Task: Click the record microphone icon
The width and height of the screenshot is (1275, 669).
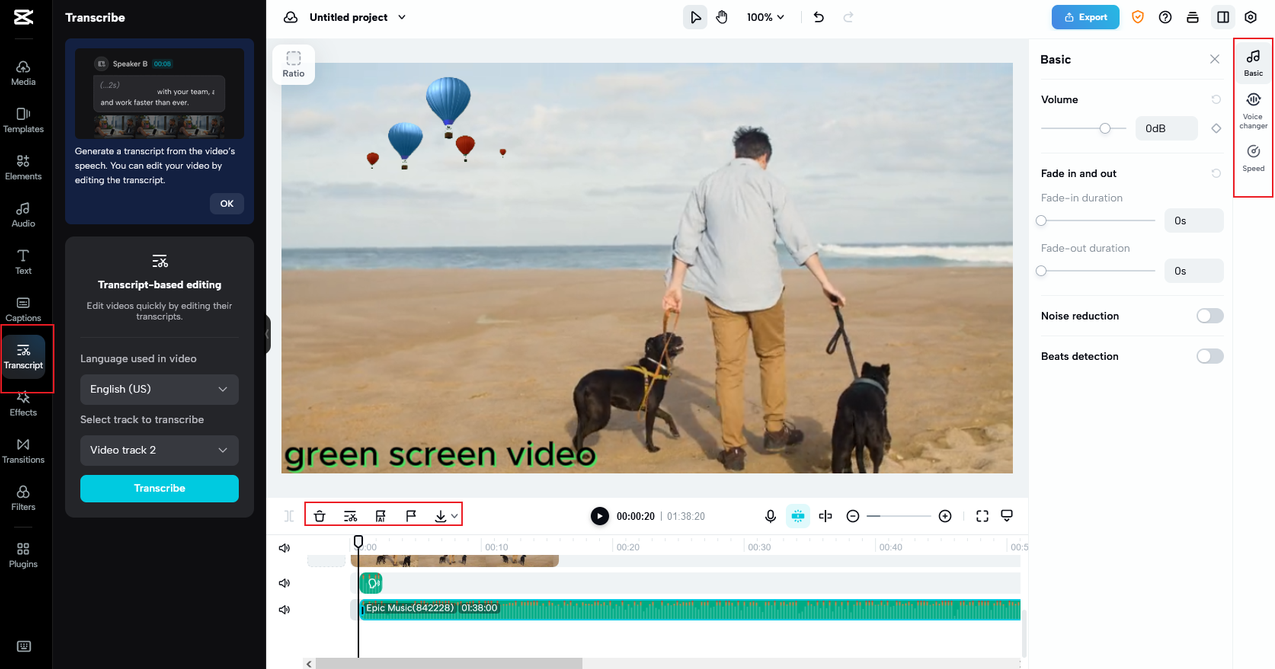Action: point(770,516)
